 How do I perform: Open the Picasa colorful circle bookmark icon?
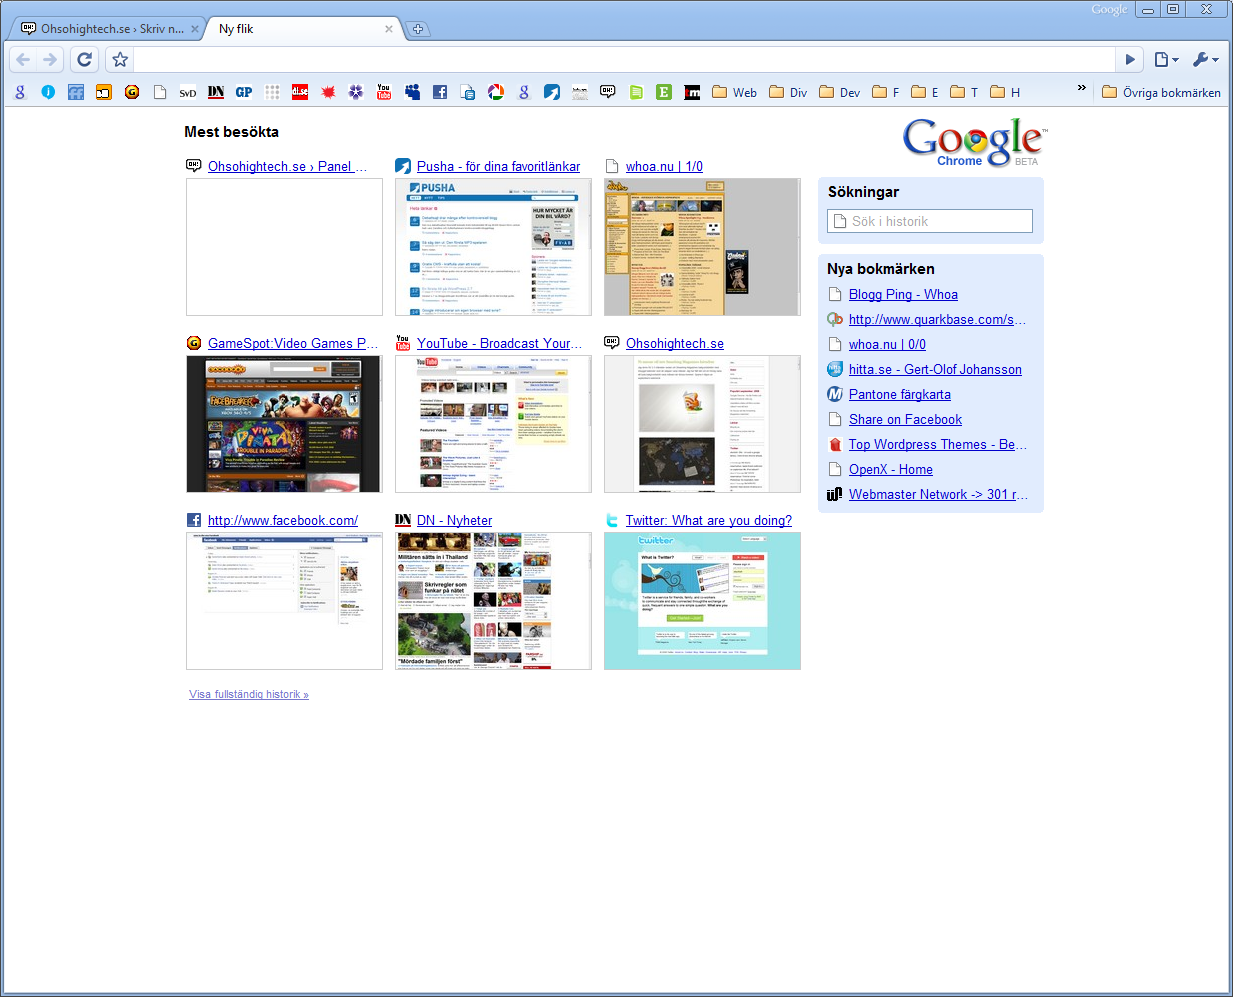496,92
